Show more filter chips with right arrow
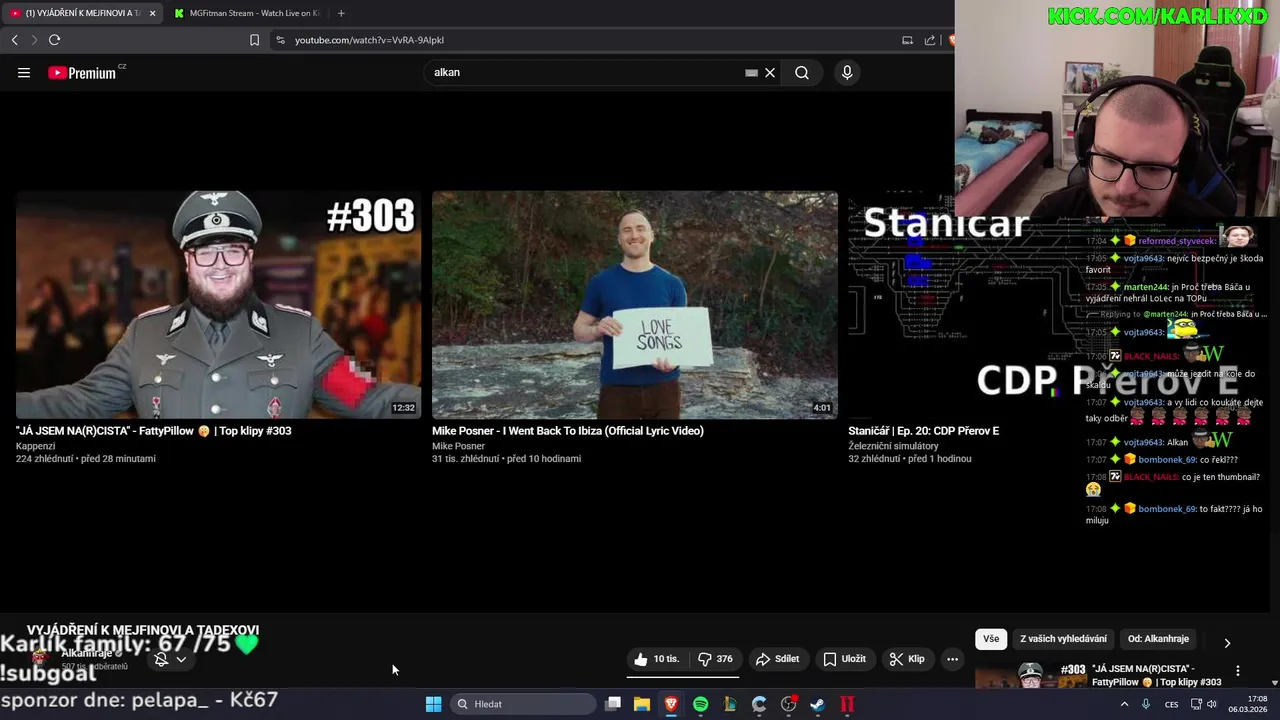Viewport: 1280px width, 720px height. (x=1227, y=643)
